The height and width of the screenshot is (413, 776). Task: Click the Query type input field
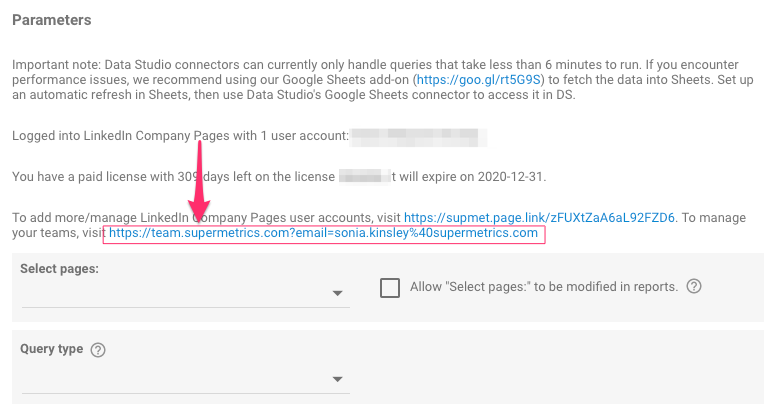click(186, 380)
